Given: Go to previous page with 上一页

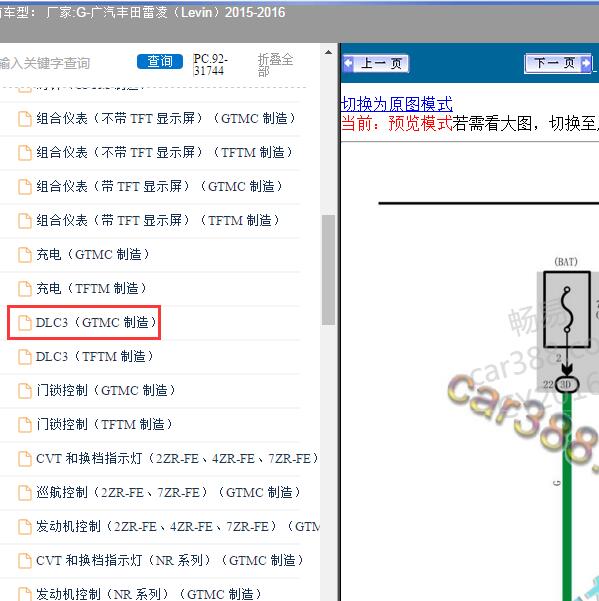Looking at the screenshot, I should point(376,63).
